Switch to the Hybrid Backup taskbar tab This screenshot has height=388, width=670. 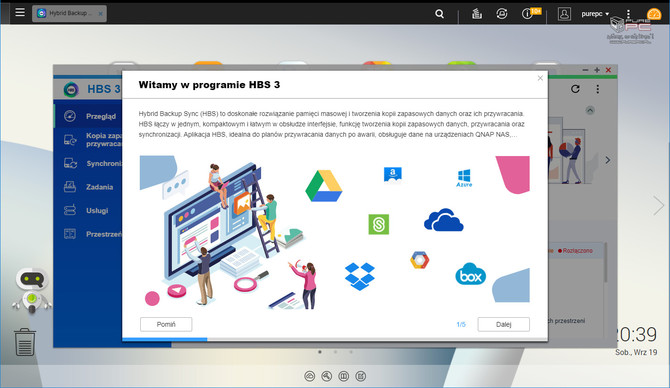point(69,13)
